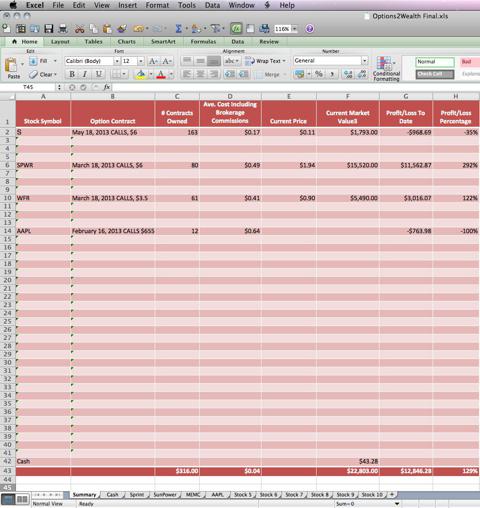The image size is (480, 508).
Task: Switch to the Formulas ribbon tab
Action: pyautogui.click(x=203, y=42)
